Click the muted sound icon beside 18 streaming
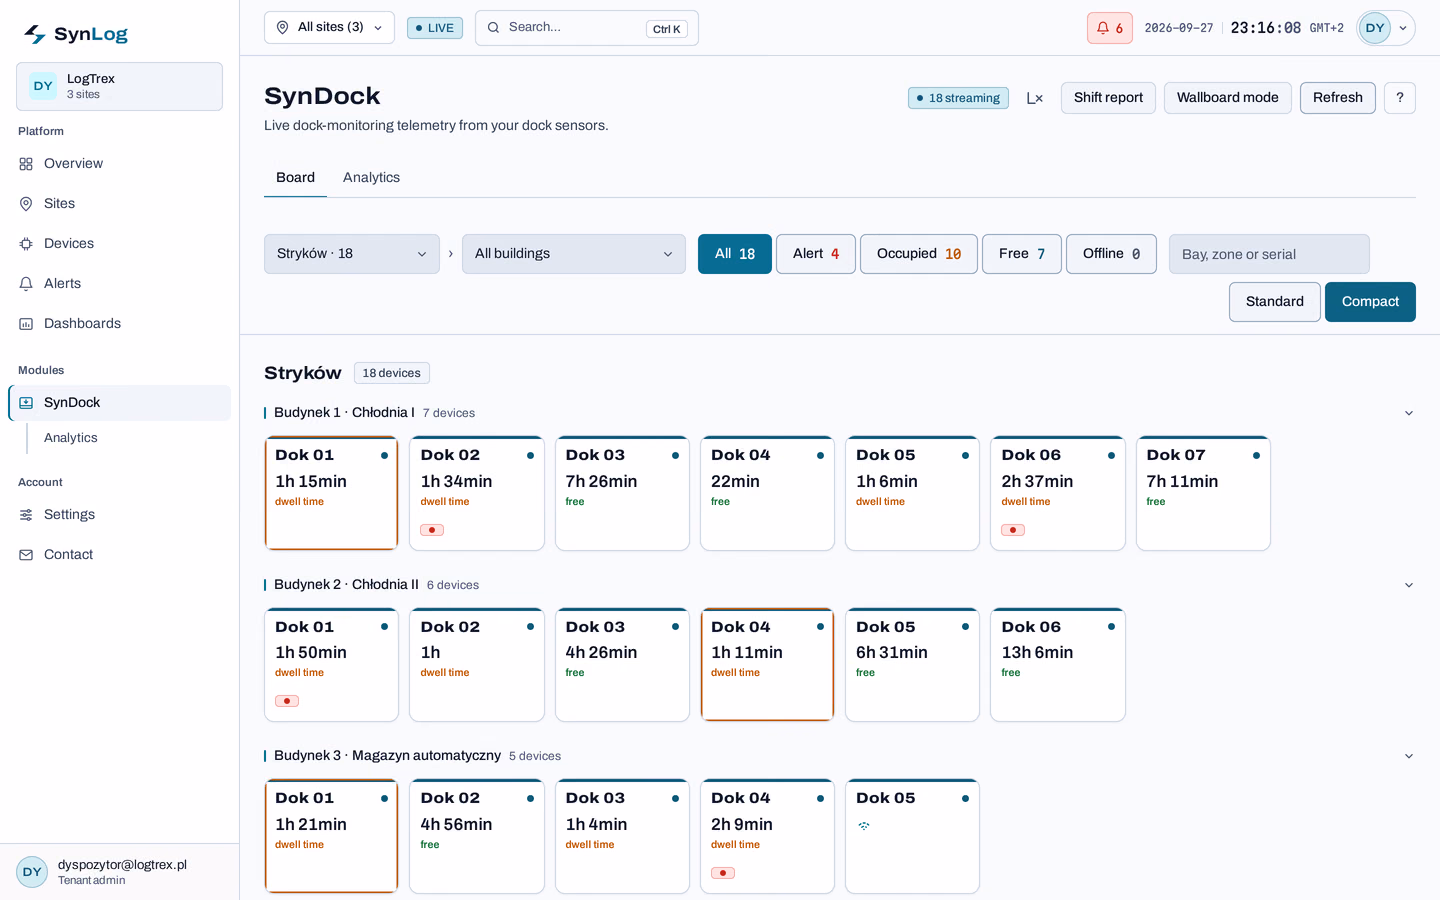Viewport: 1440px width, 900px height. pos(1035,98)
